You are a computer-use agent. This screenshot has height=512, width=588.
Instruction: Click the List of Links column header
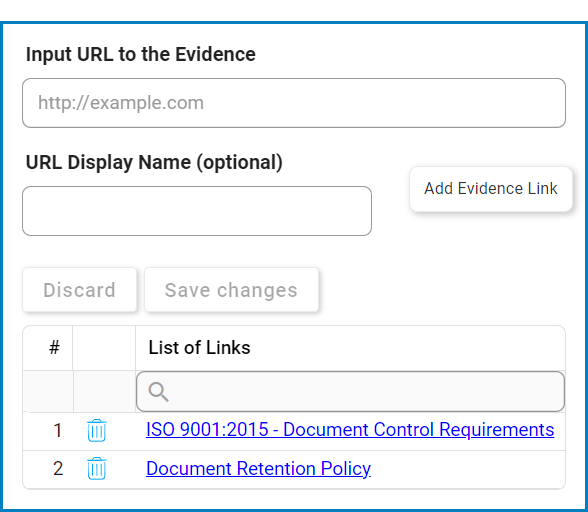(350, 348)
